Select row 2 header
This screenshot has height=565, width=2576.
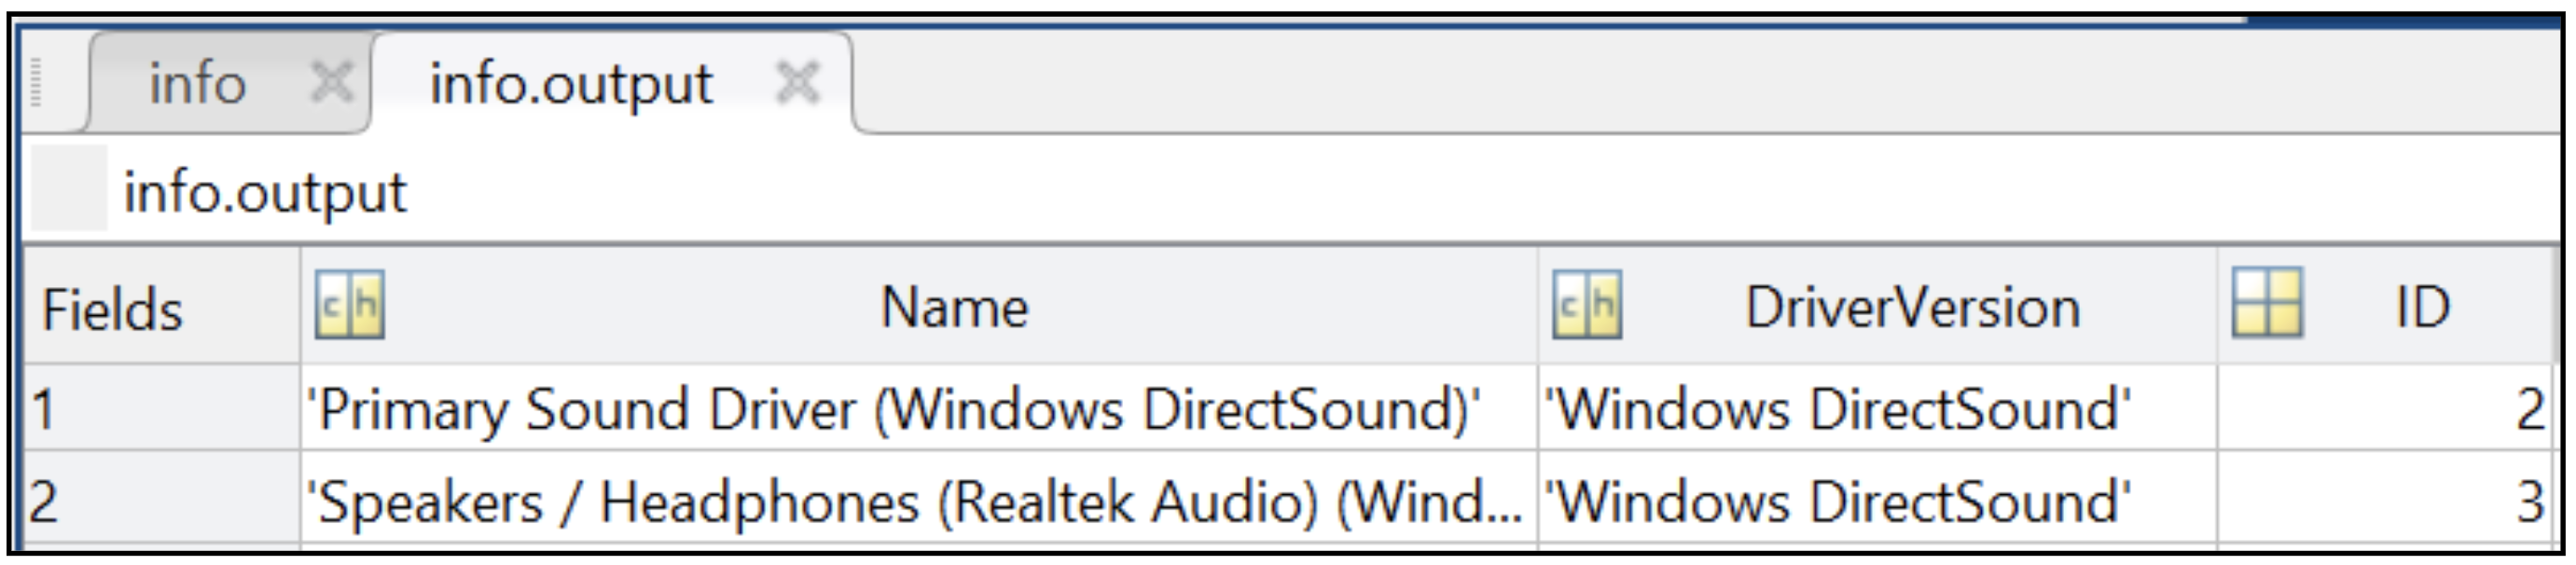pos(160,501)
